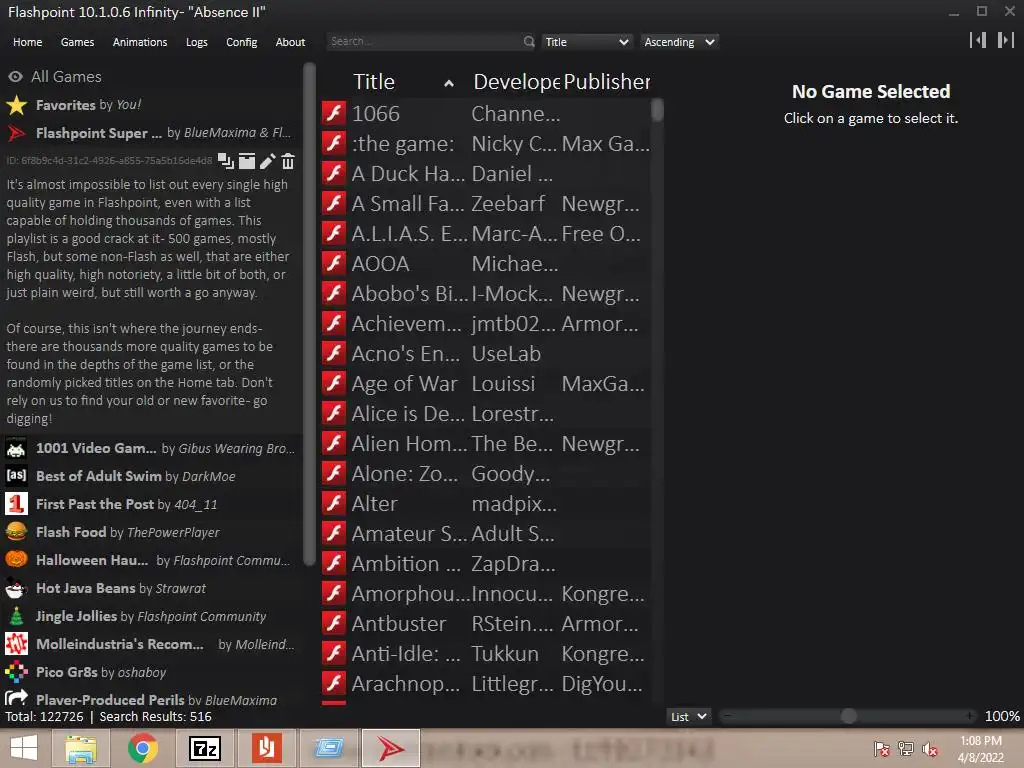The height and width of the screenshot is (768, 1024).
Task: Click the First Past the Post icon
Action: (16, 504)
